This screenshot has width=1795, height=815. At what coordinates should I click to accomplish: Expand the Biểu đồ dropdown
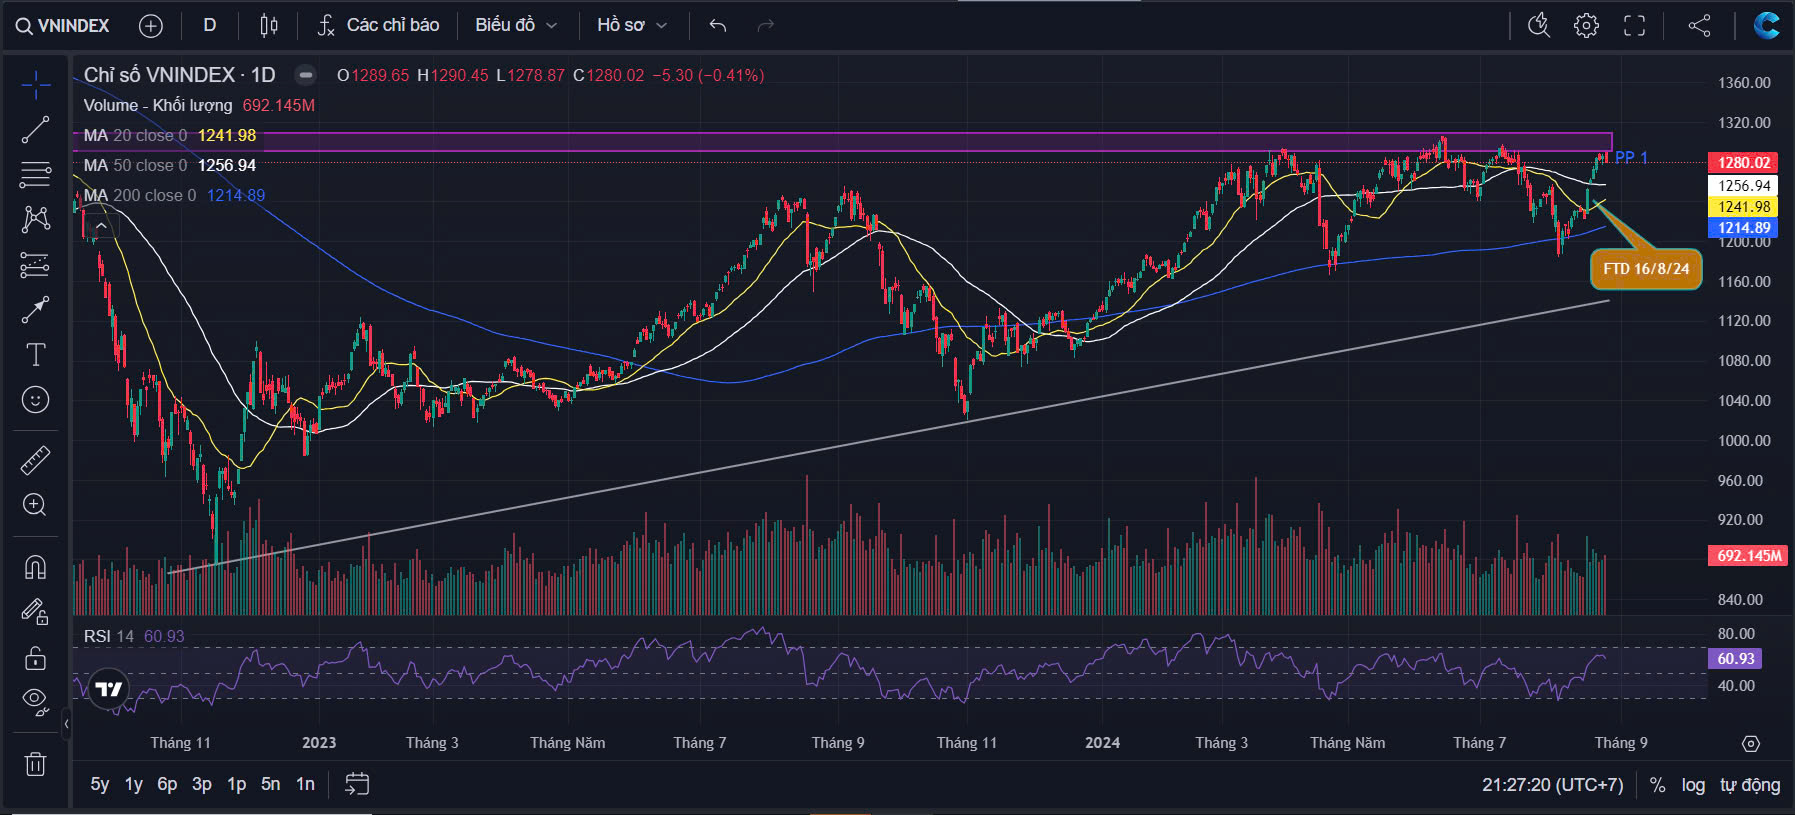(x=516, y=25)
